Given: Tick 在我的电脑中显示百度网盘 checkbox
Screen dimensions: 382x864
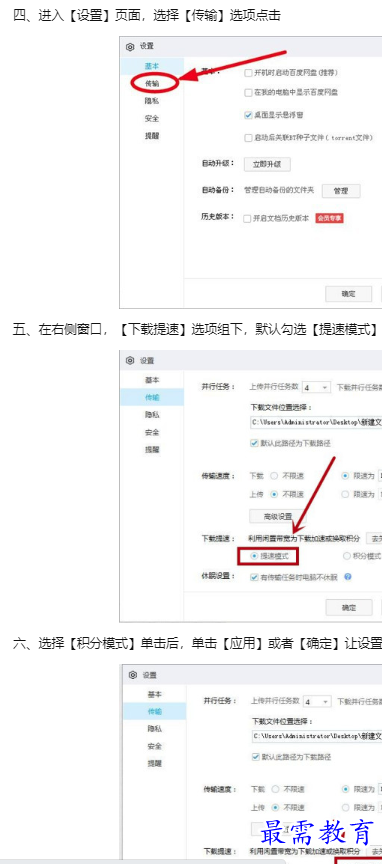Looking at the screenshot, I should click(248, 93).
